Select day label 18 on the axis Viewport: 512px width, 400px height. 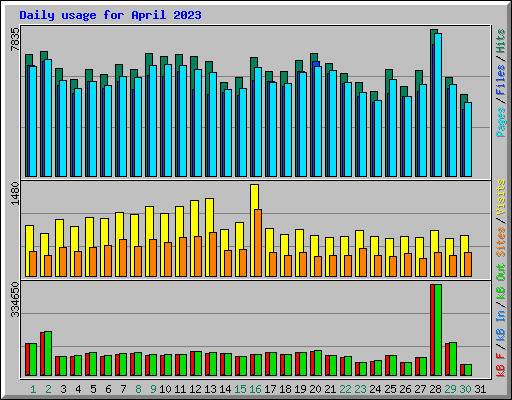[x=285, y=389]
